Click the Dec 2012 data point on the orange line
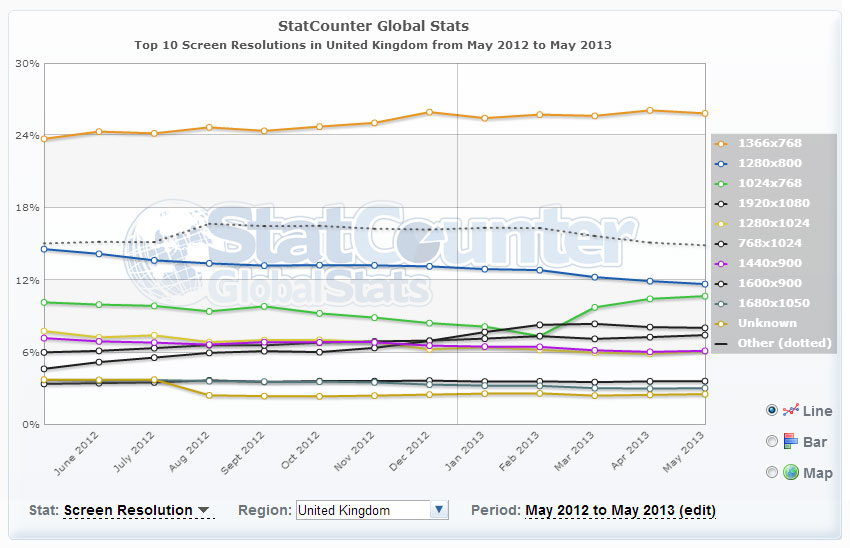 coord(429,112)
